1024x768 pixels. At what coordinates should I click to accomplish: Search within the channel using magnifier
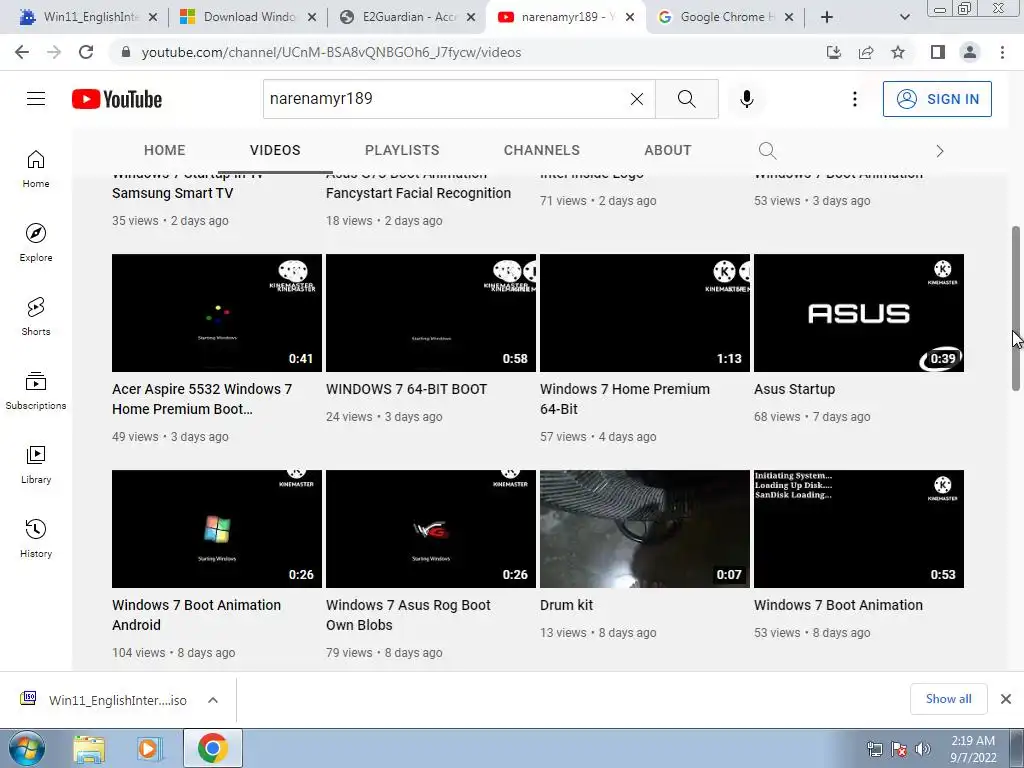[x=767, y=151]
